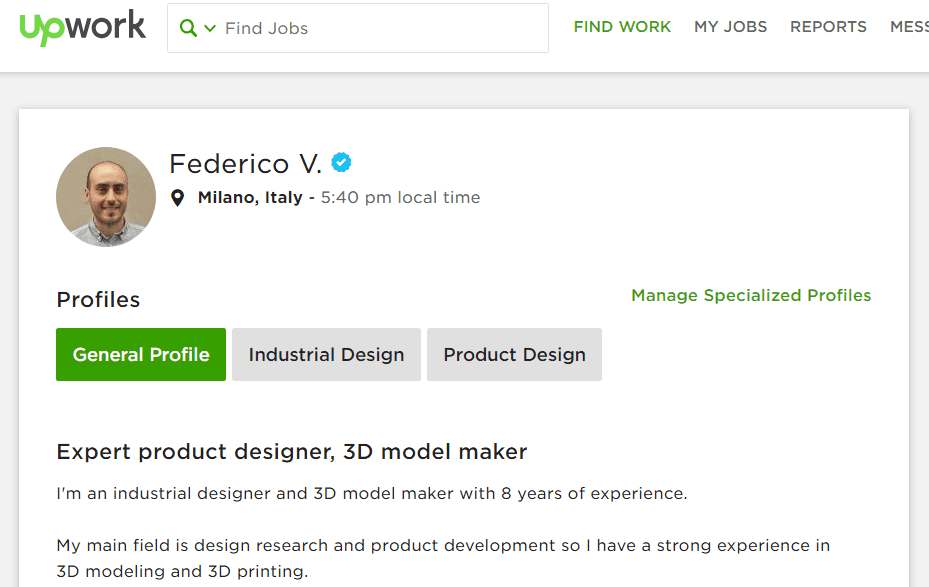Click the location pin icon
Viewport: 929px width, 587px height.
[178, 198]
